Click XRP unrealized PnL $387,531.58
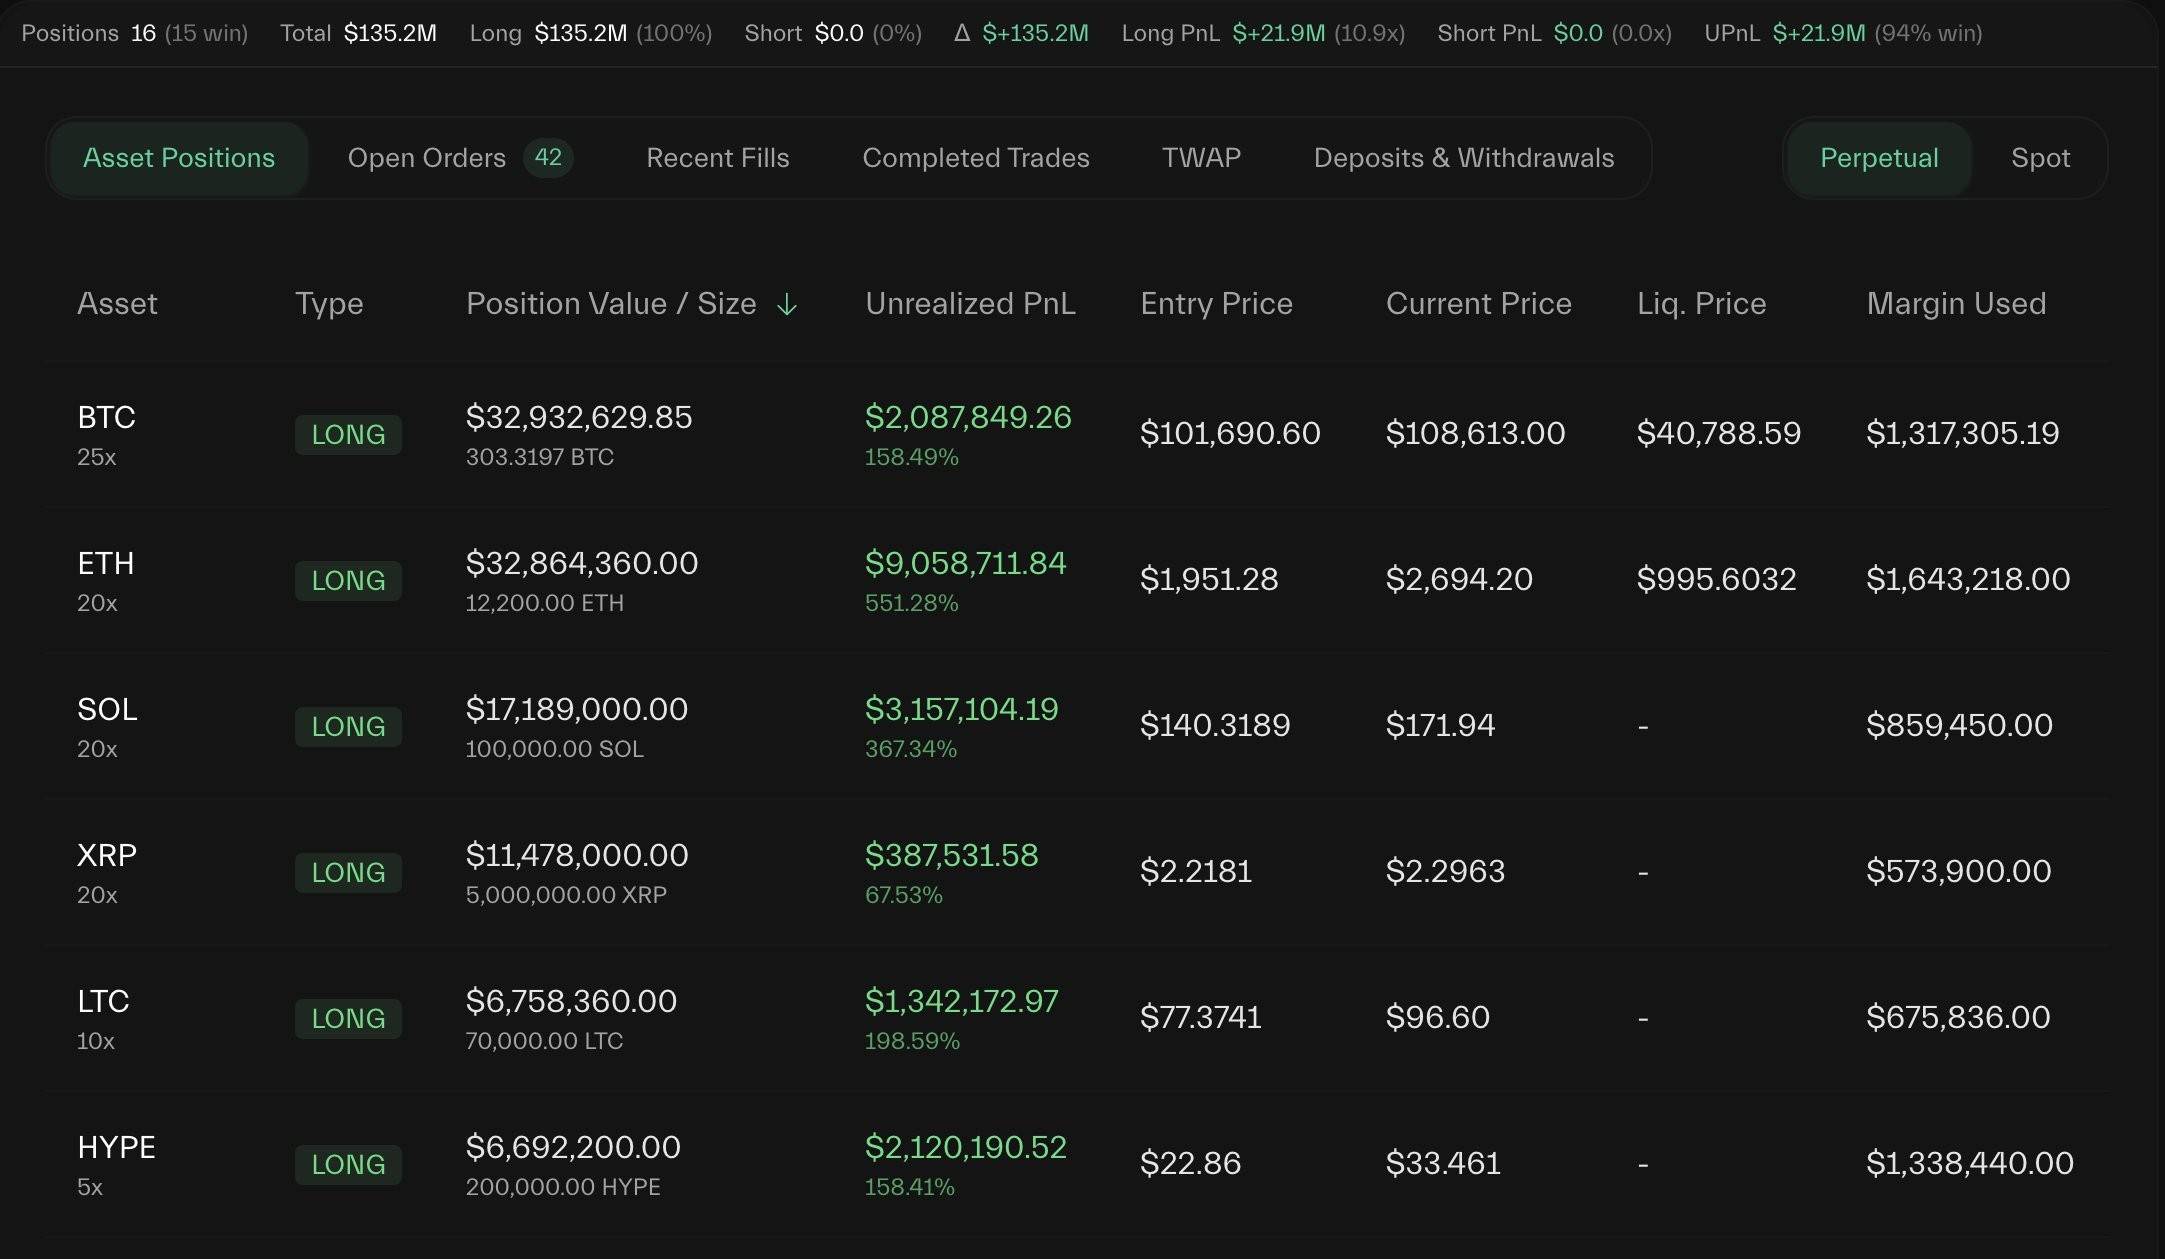The height and width of the screenshot is (1259, 2165). pos(952,855)
